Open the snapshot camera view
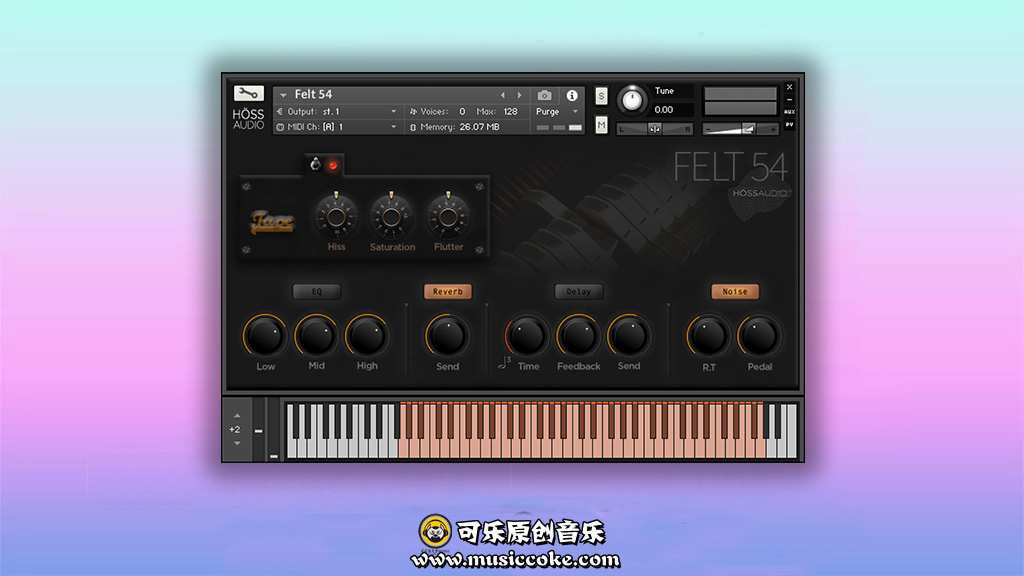 tap(544, 95)
